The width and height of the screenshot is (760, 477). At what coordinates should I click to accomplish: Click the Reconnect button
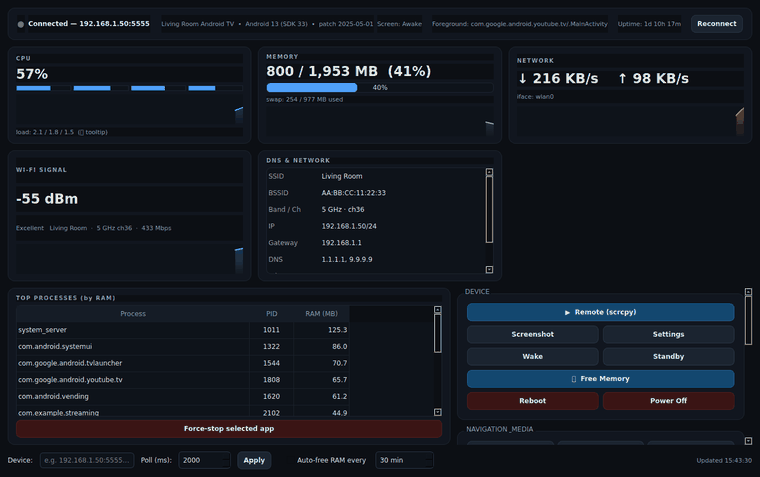coord(716,24)
